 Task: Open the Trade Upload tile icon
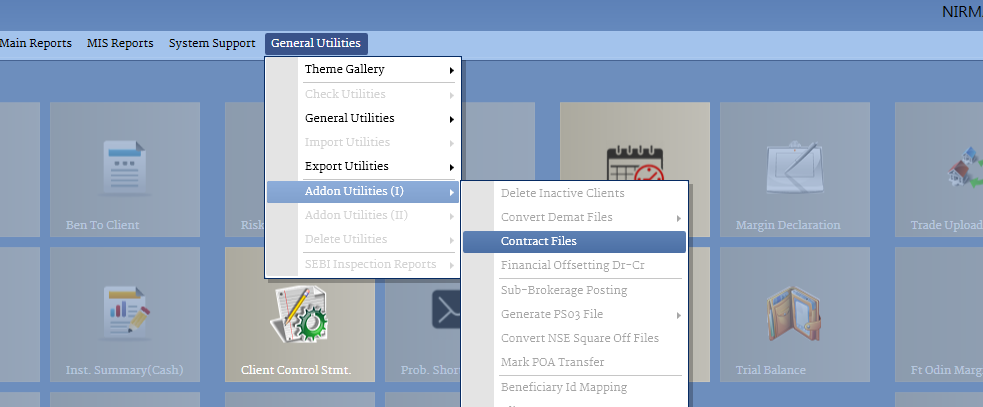click(960, 167)
